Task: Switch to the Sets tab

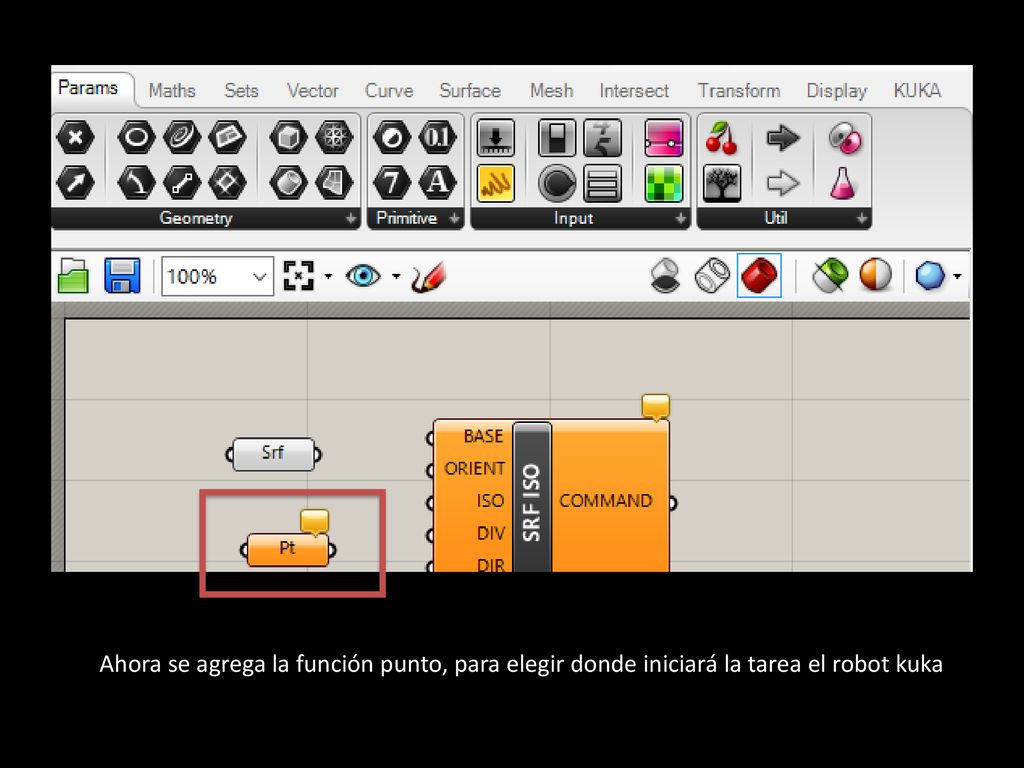Action: [x=241, y=90]
